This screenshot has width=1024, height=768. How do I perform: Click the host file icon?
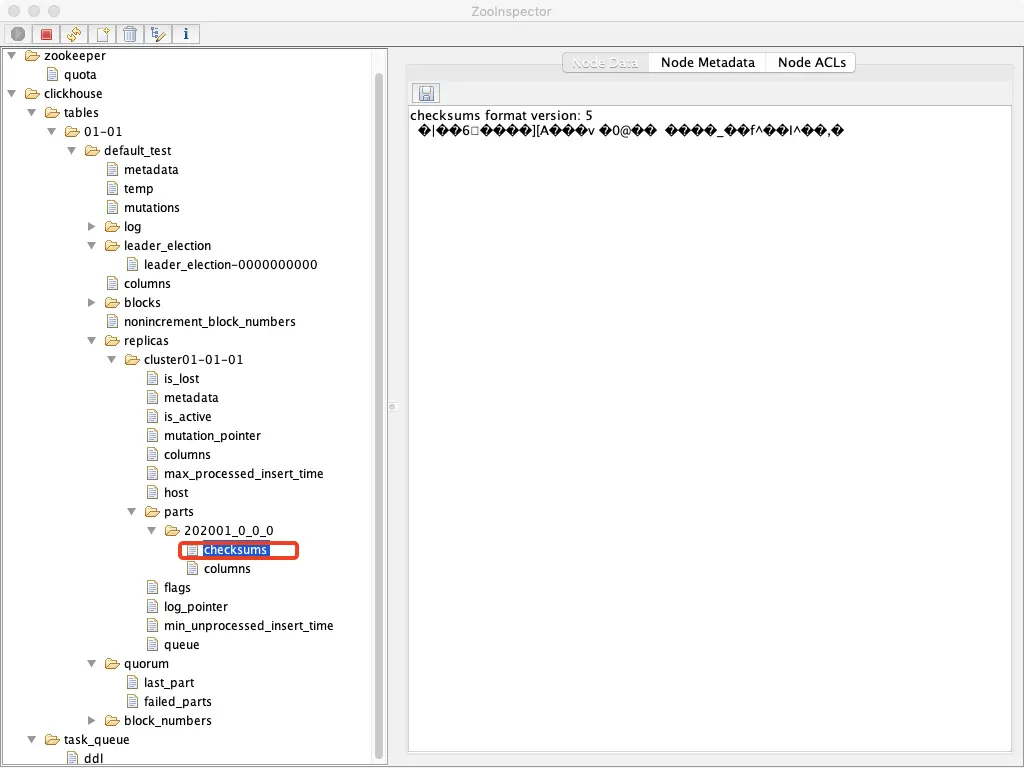point(152,492)
